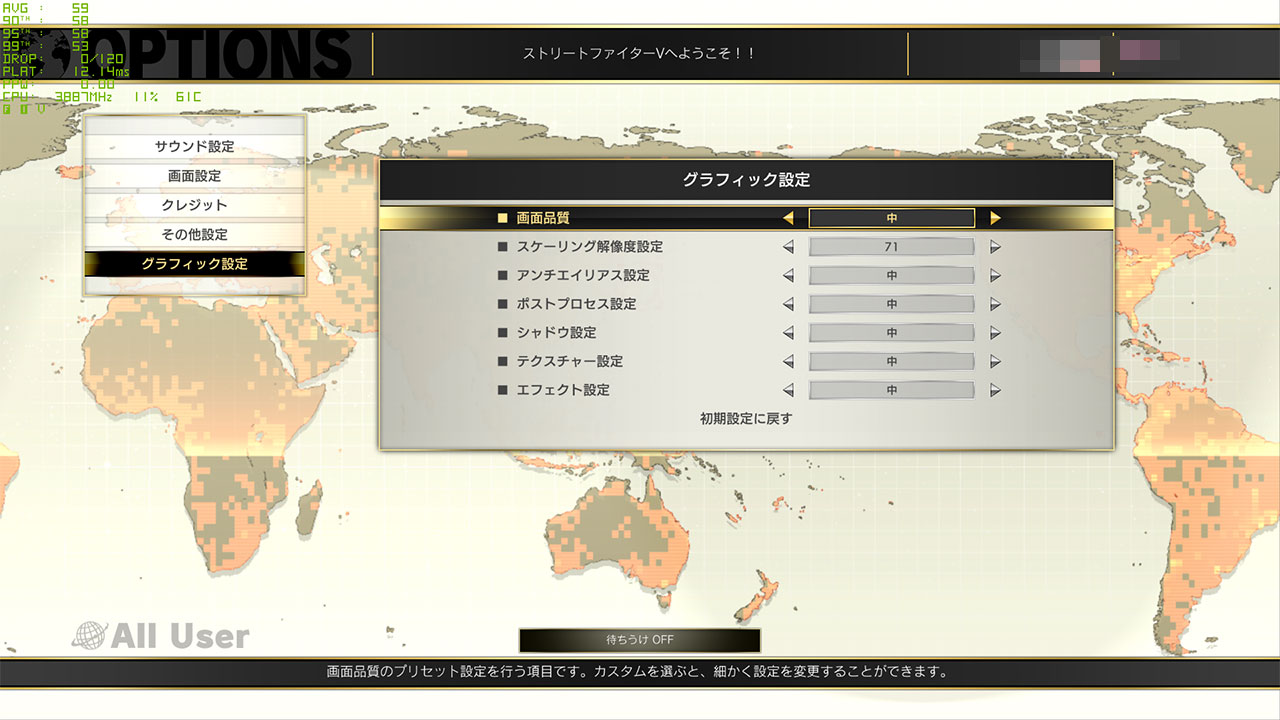The height and width of the screenshot is (720, 1280).
Task: Click the ストリートファイターVへようこそ message
Action: (640, 54)
